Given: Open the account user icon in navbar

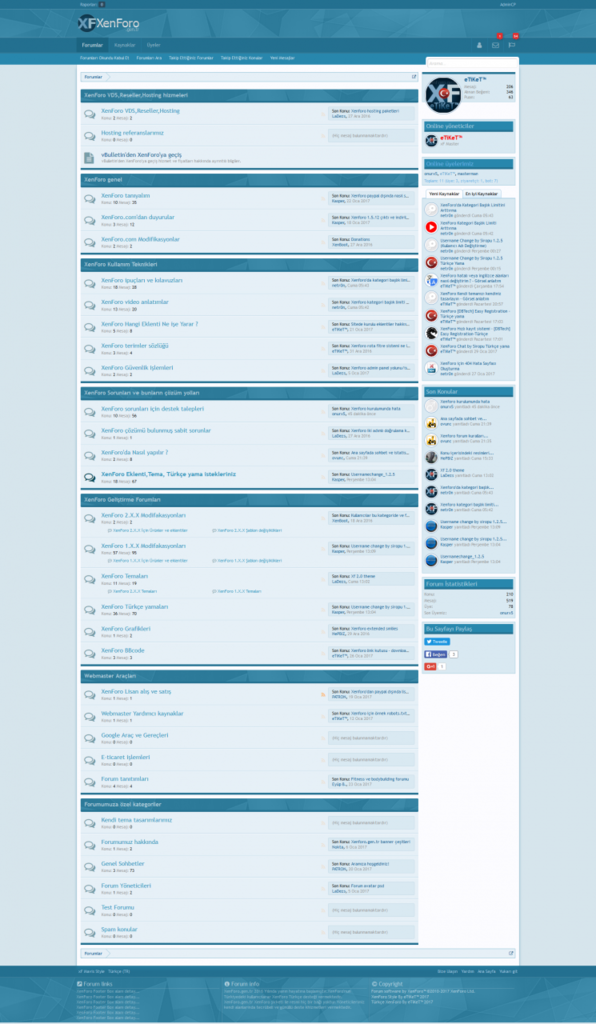Looking at the screenshot, I should click(x=479, y=45).
